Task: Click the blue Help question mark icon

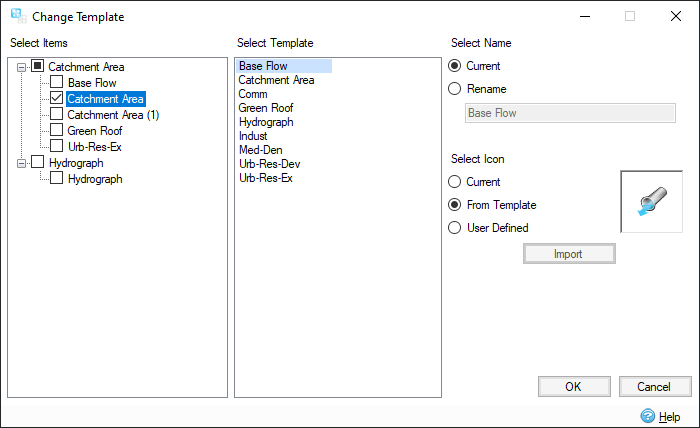Action: coord(647,416)
